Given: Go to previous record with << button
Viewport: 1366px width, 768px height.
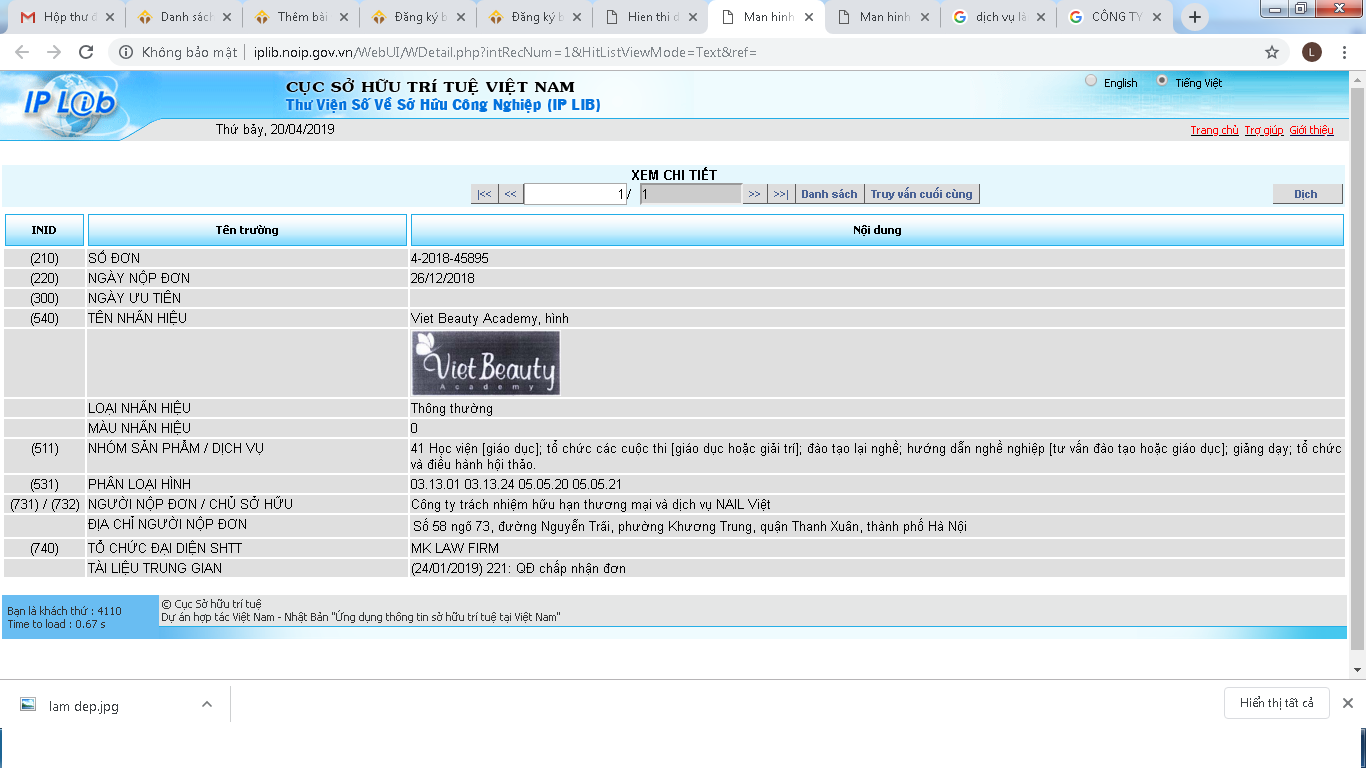Looking at the screenshot, I should pyautogui.click(x=510, y=194).
